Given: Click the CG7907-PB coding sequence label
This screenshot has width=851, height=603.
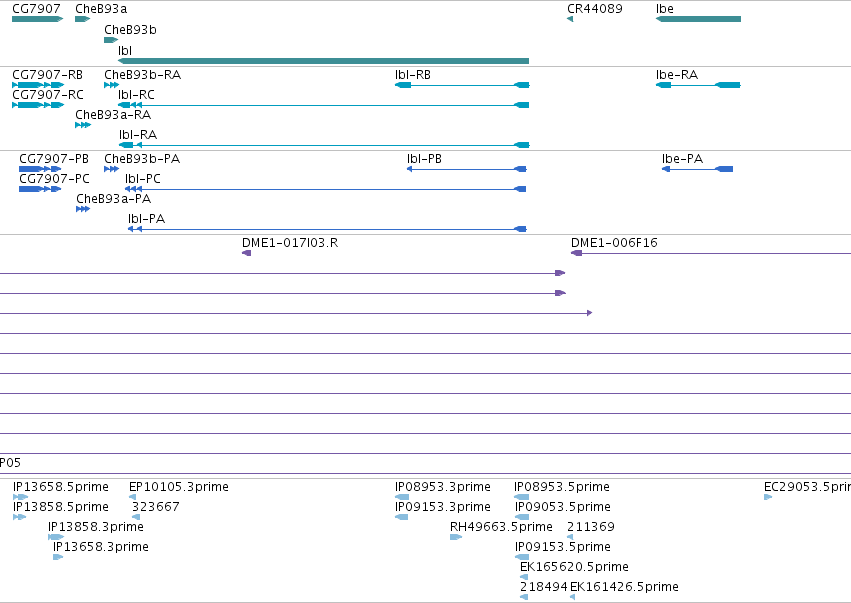Looking at the screenshot, I should 54,159.
